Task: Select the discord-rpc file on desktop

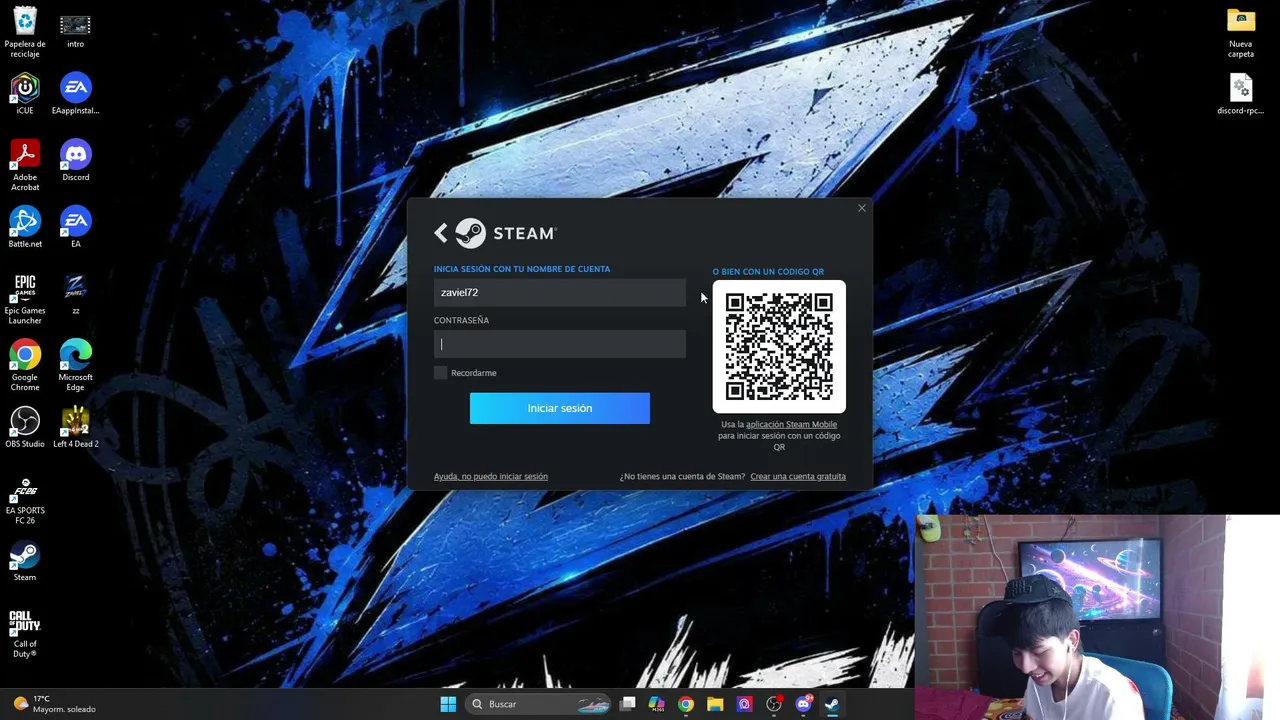Action: (x=1240, y=95)
